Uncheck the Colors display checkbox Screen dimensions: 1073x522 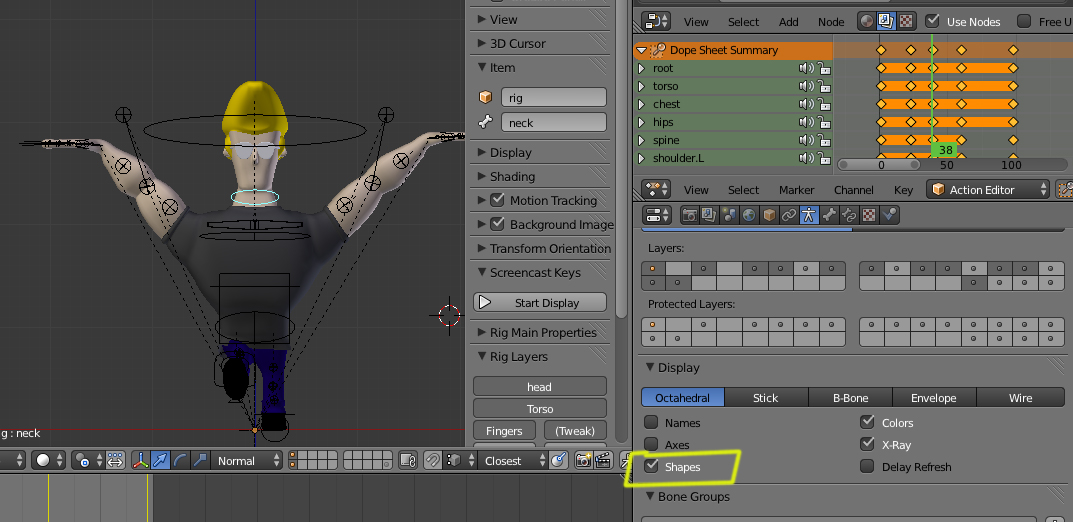point(868,422)
